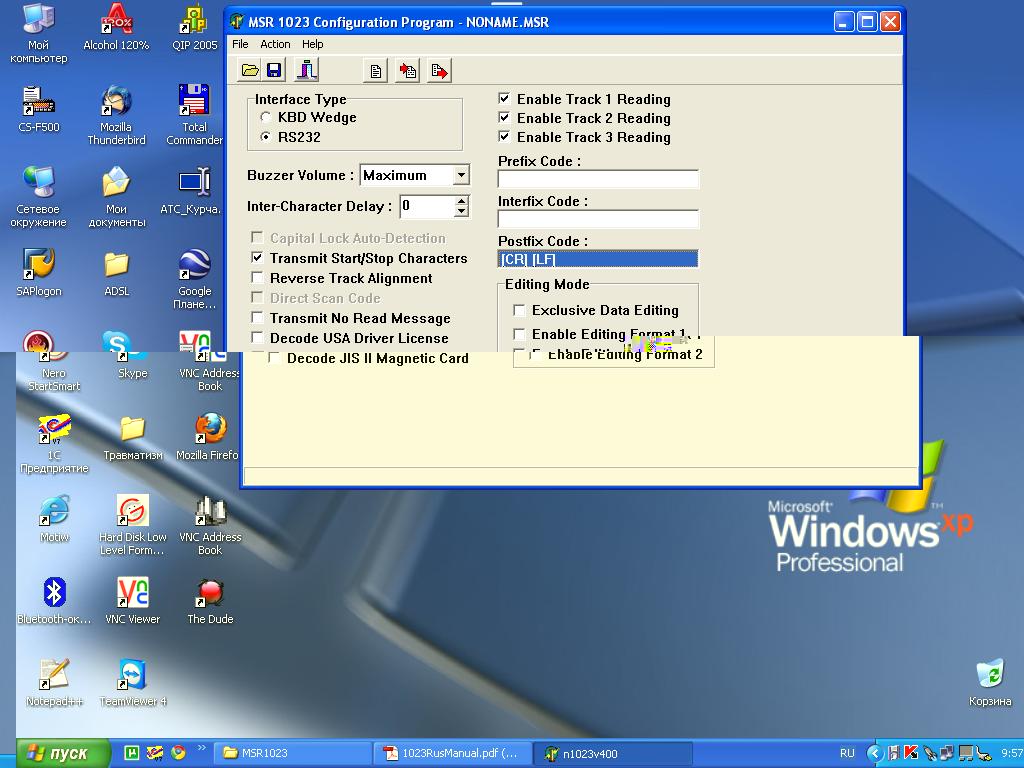Select the Mozilla Firefox desktop icon
Viewport: 1024px width, 768px height.
(209, 436)
